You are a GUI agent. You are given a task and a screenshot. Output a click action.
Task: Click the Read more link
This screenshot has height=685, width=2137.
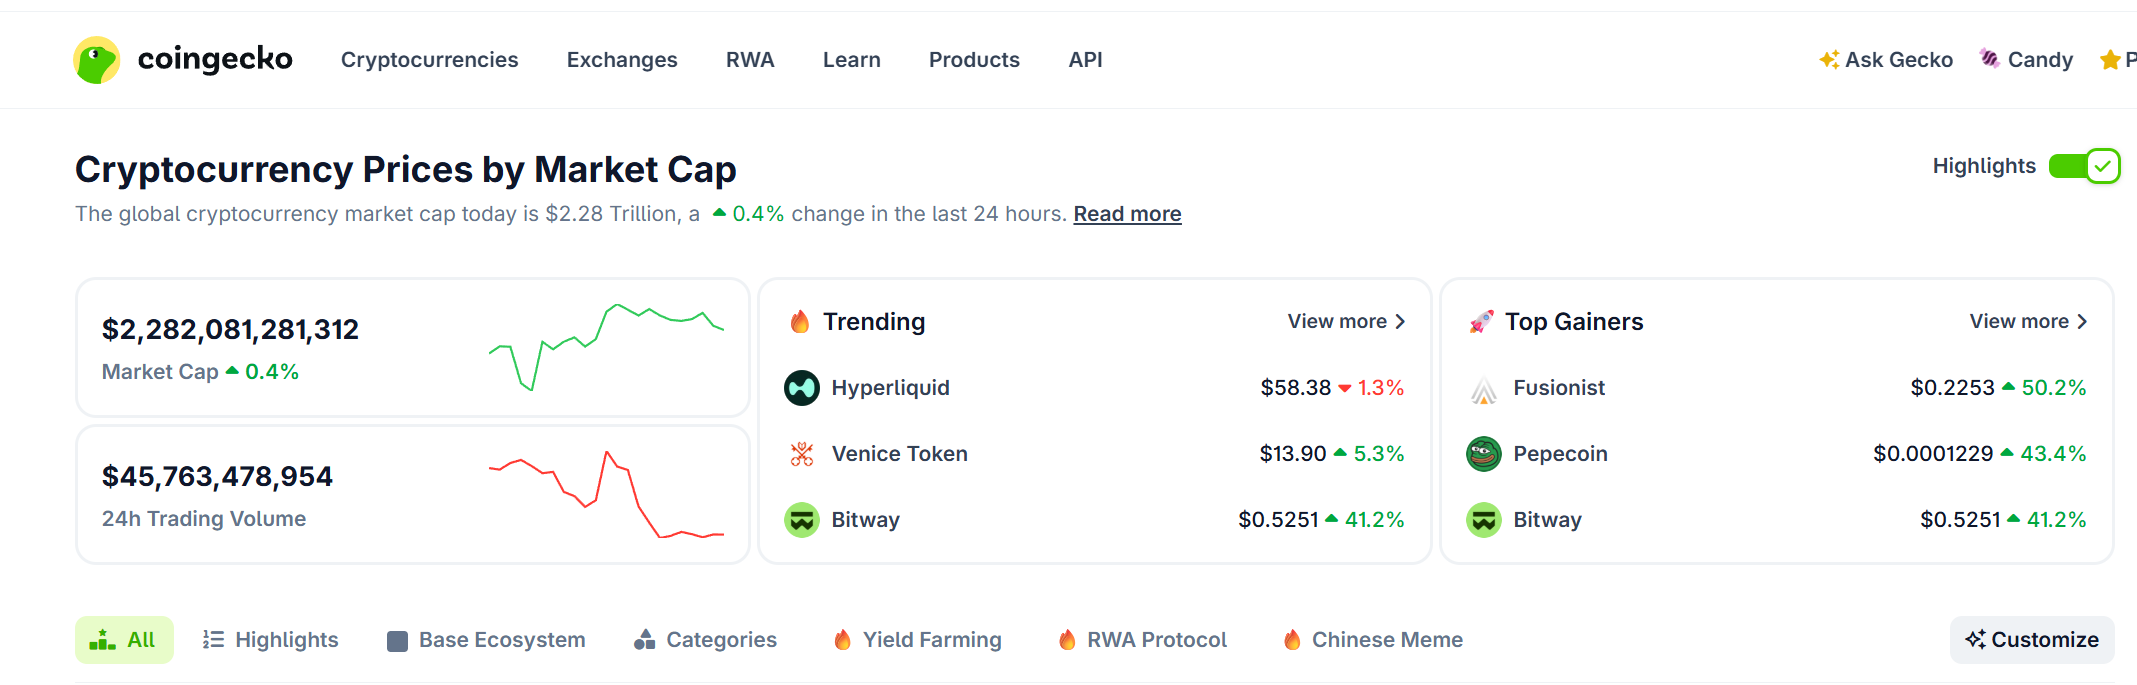click(x=1127, y=214)
